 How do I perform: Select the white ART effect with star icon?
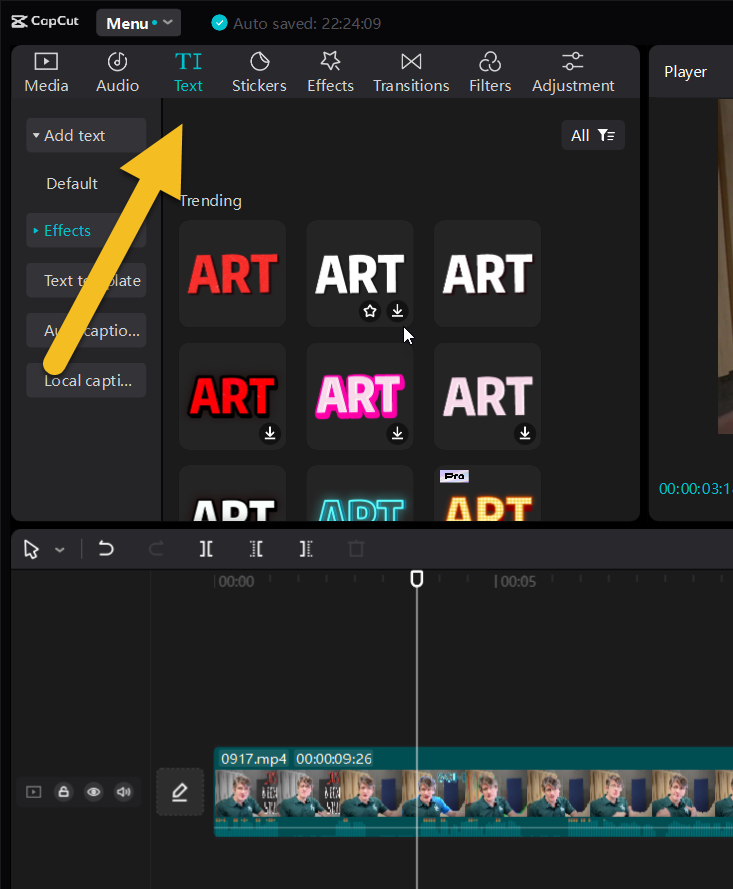coord(360,274)
